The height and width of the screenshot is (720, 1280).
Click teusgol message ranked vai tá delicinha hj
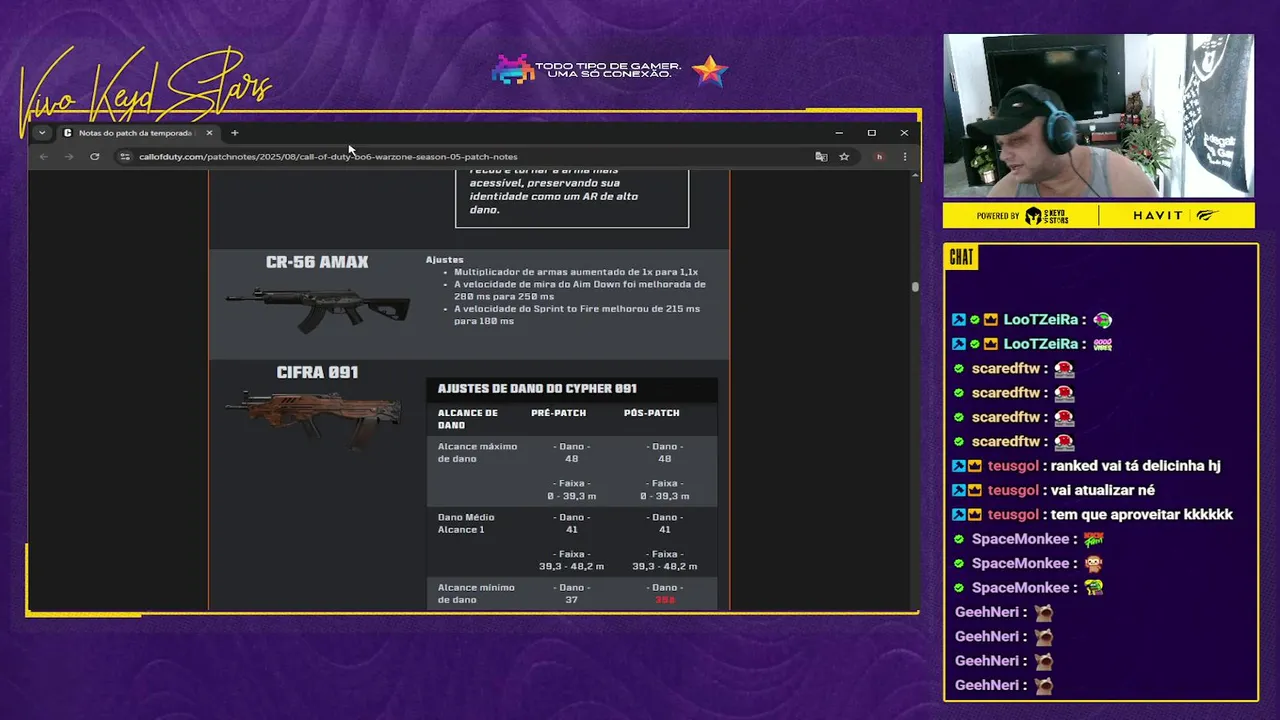(1136, 466)
